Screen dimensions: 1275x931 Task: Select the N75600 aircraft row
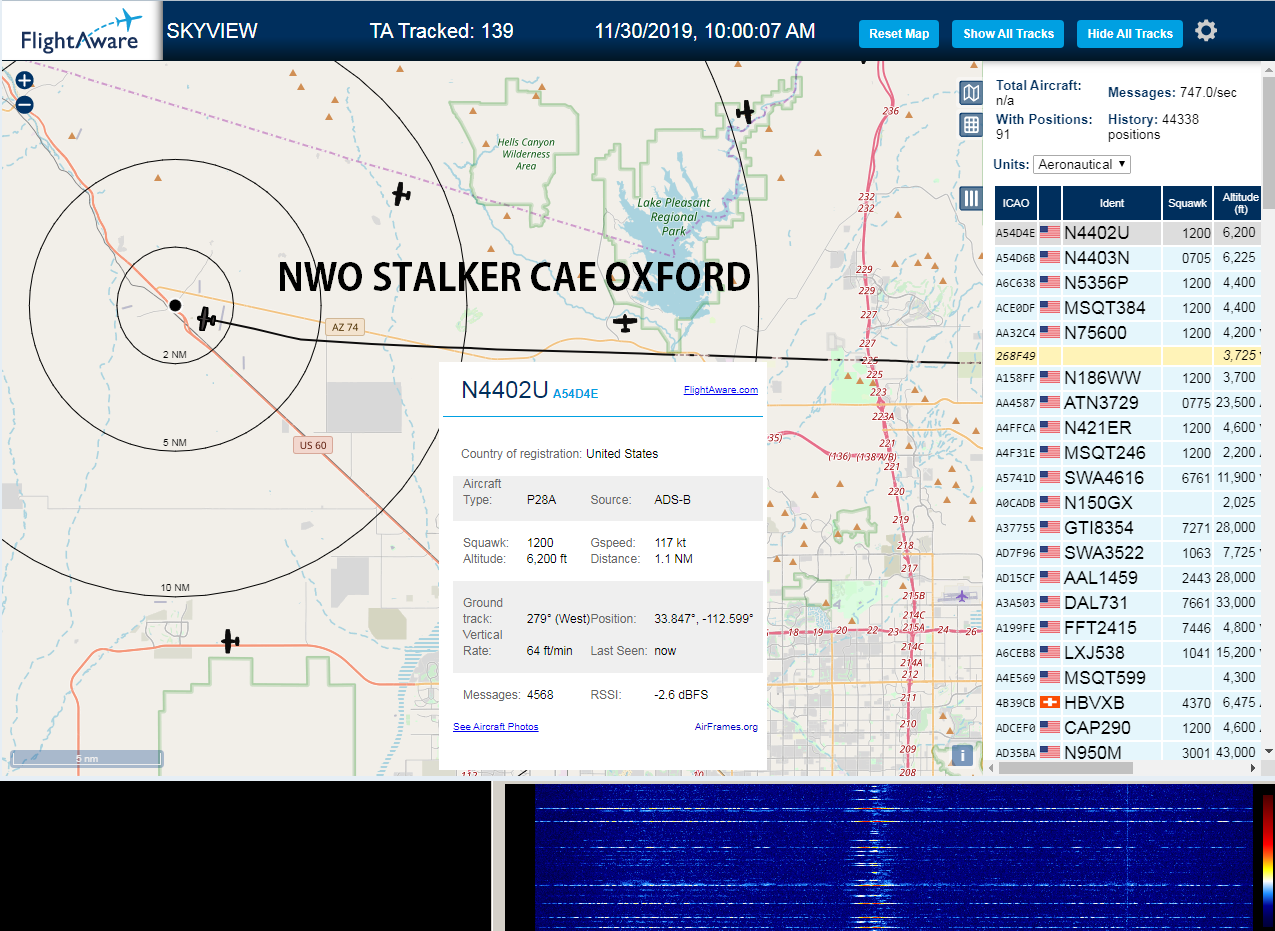pyautogui.click(x=1128, y=332)
